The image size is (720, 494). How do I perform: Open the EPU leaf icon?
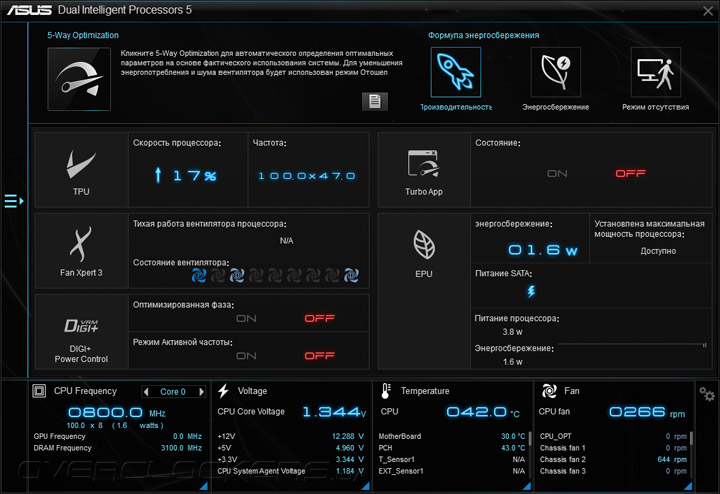pos(424,244)
